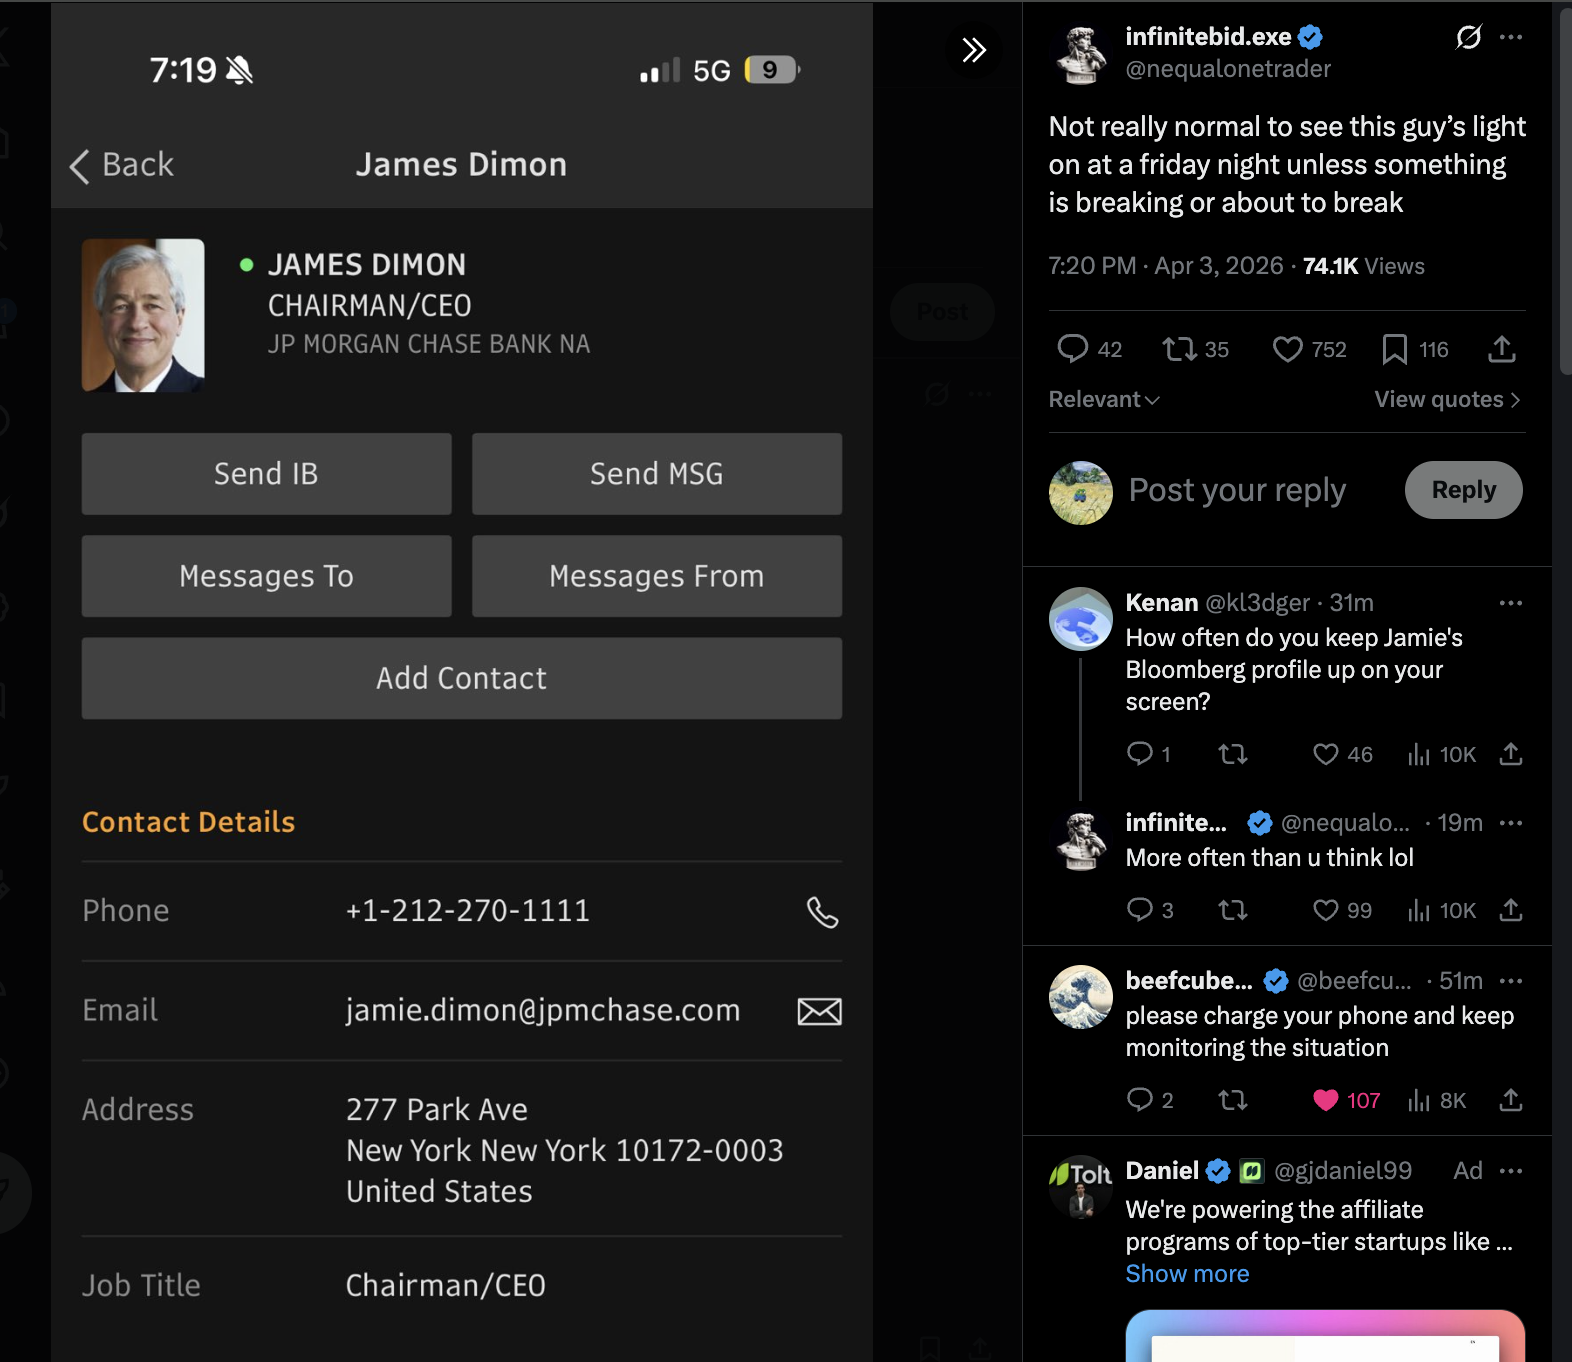Click the Grok icon on the main post
The width and height of the screenshot is (1572, 1362).
tap(1468, 37)
